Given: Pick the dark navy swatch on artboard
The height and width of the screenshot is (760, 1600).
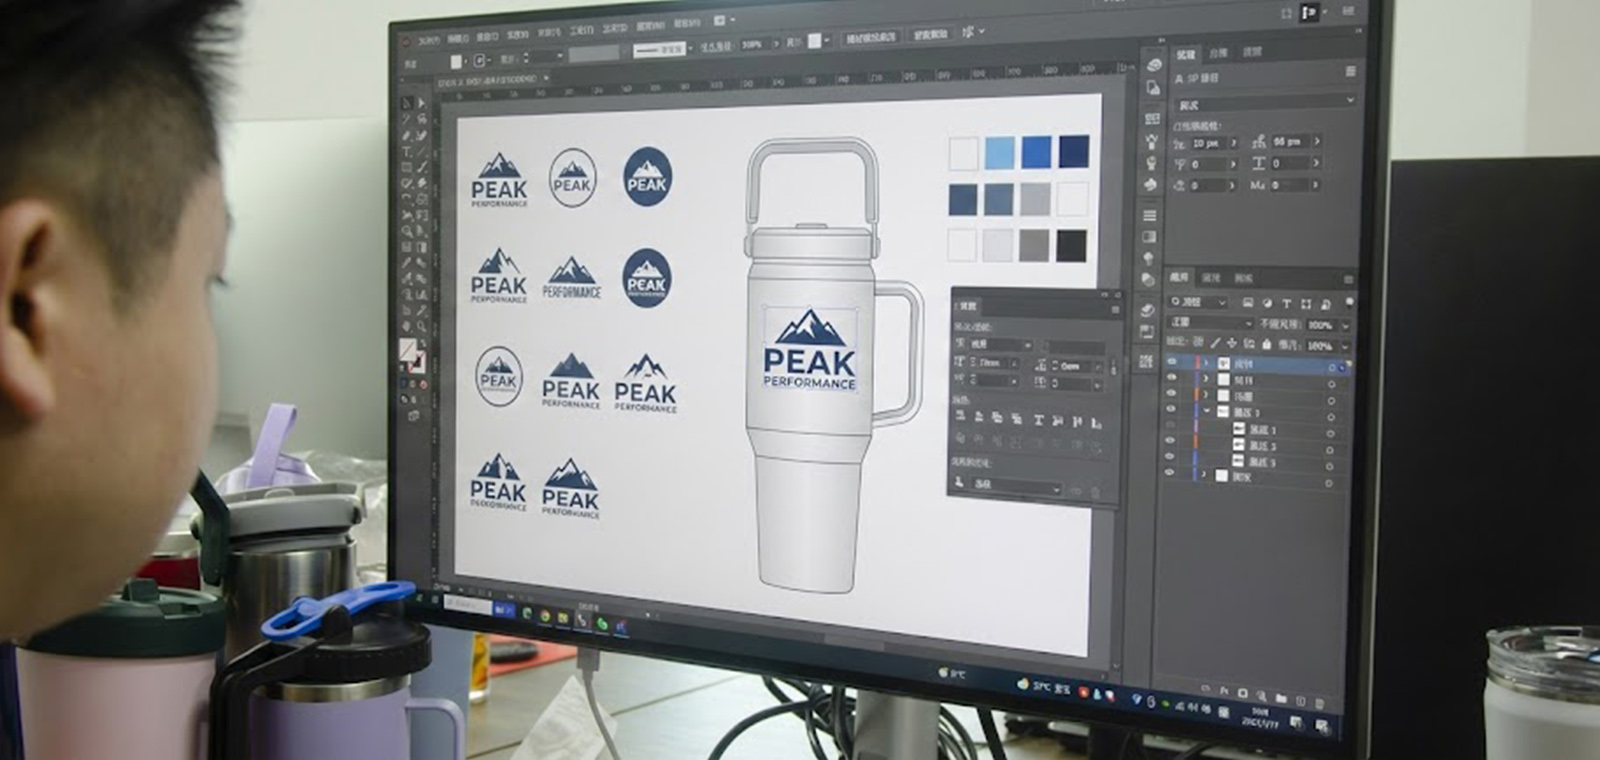Looking at the screenshot, I should 1074,152.
